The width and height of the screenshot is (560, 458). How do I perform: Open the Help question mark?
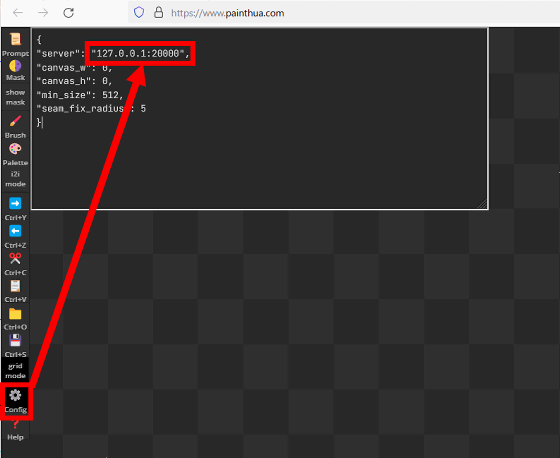[x=15, y=430]
